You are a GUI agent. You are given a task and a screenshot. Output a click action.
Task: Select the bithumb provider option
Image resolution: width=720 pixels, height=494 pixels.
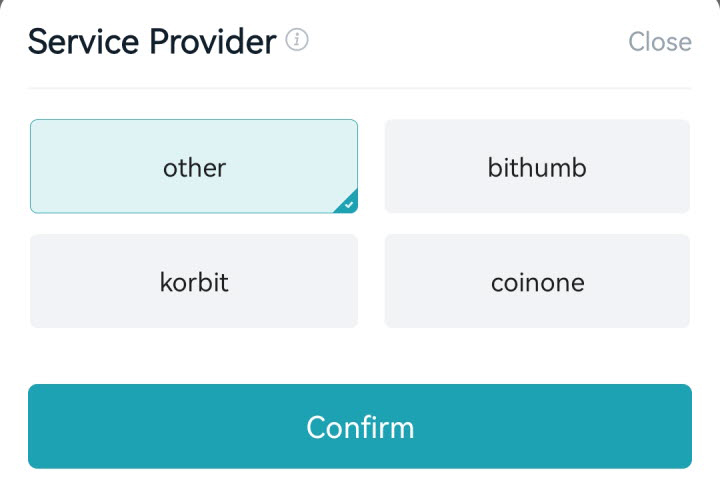537,166
